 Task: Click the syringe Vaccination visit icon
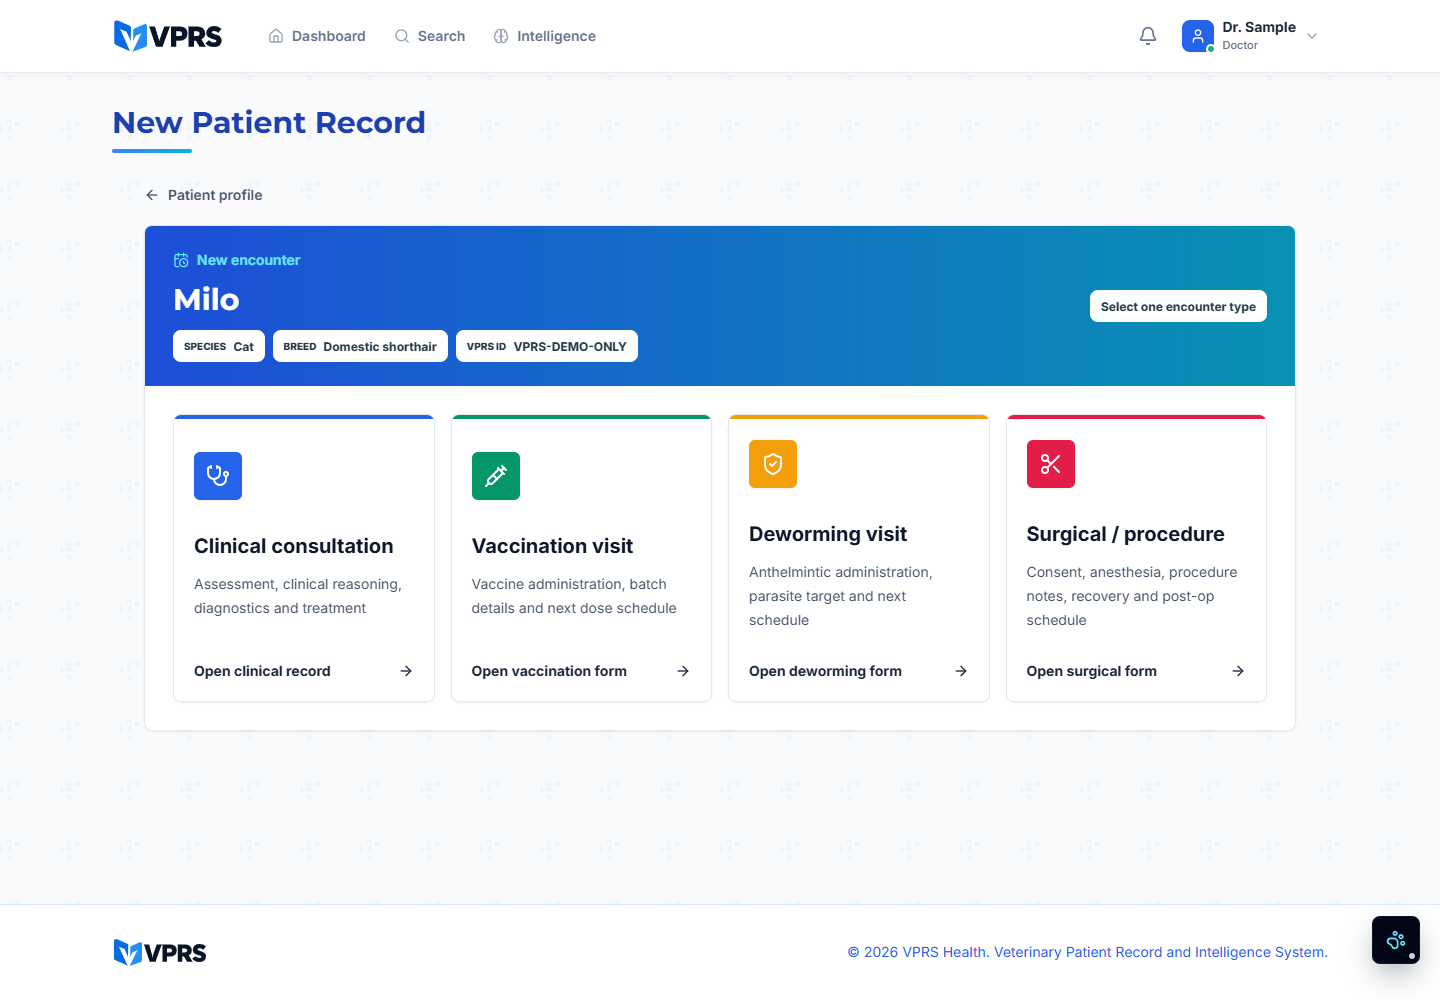click(496, 476)
